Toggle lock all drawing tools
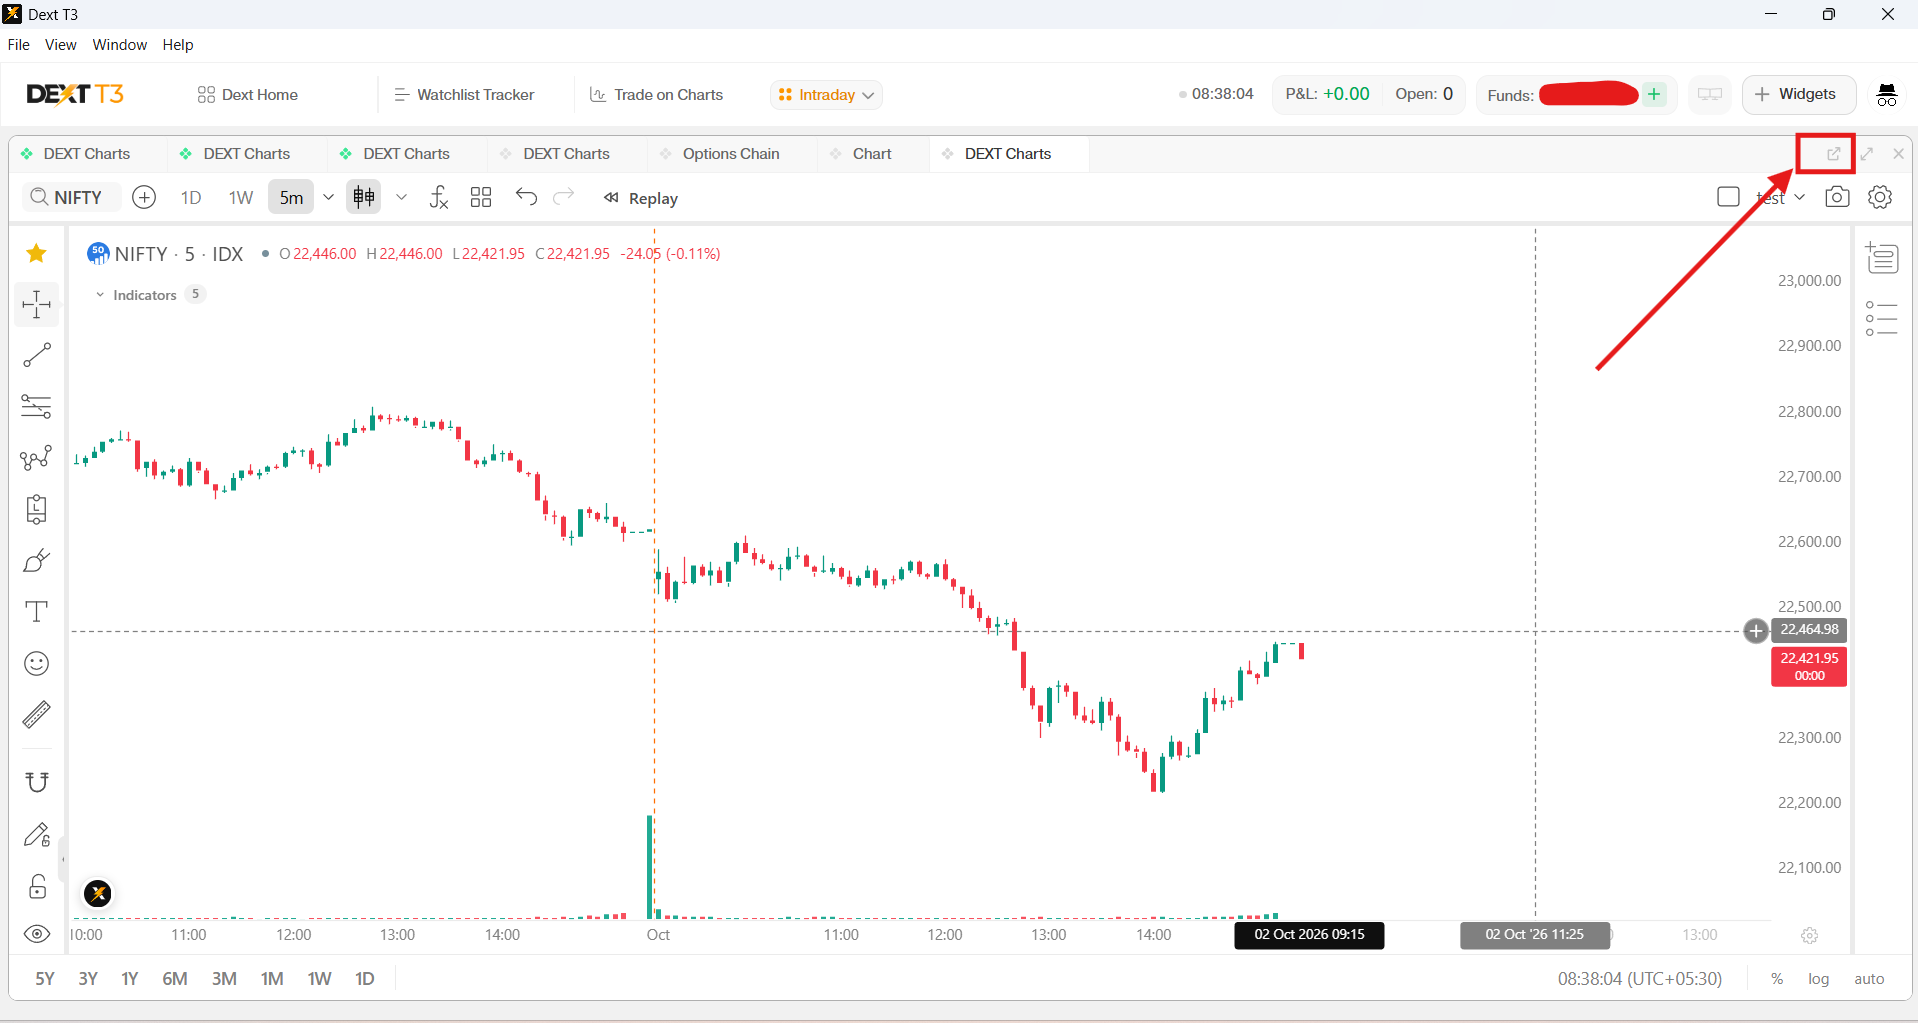Image resolution: width=1918 pixels, height=1023 pixels. pos(37,886)
